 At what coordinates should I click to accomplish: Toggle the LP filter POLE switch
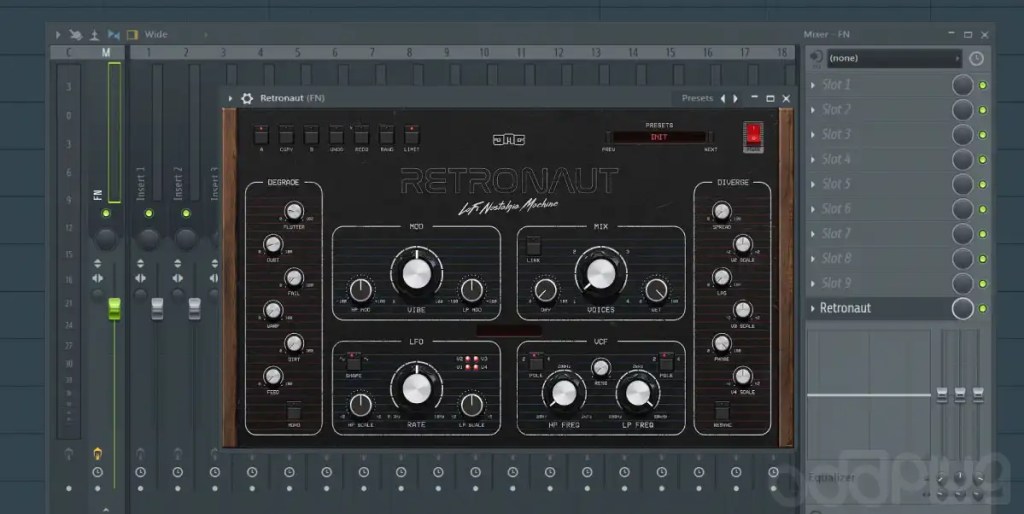[666, 362]
